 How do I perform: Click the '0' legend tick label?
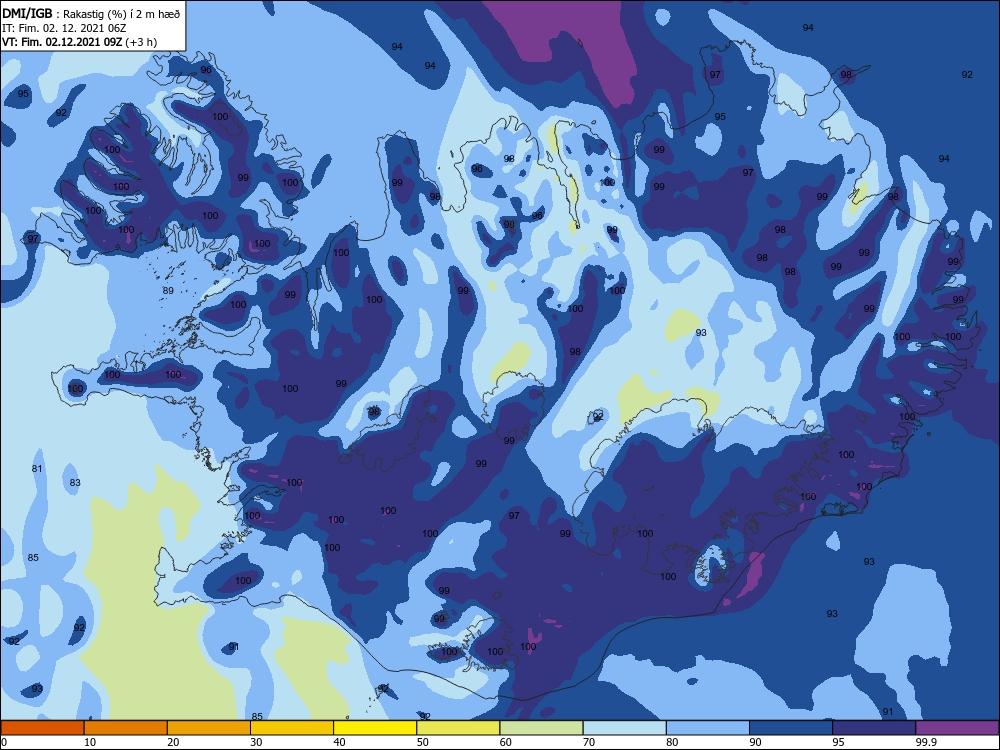point(4,742)
